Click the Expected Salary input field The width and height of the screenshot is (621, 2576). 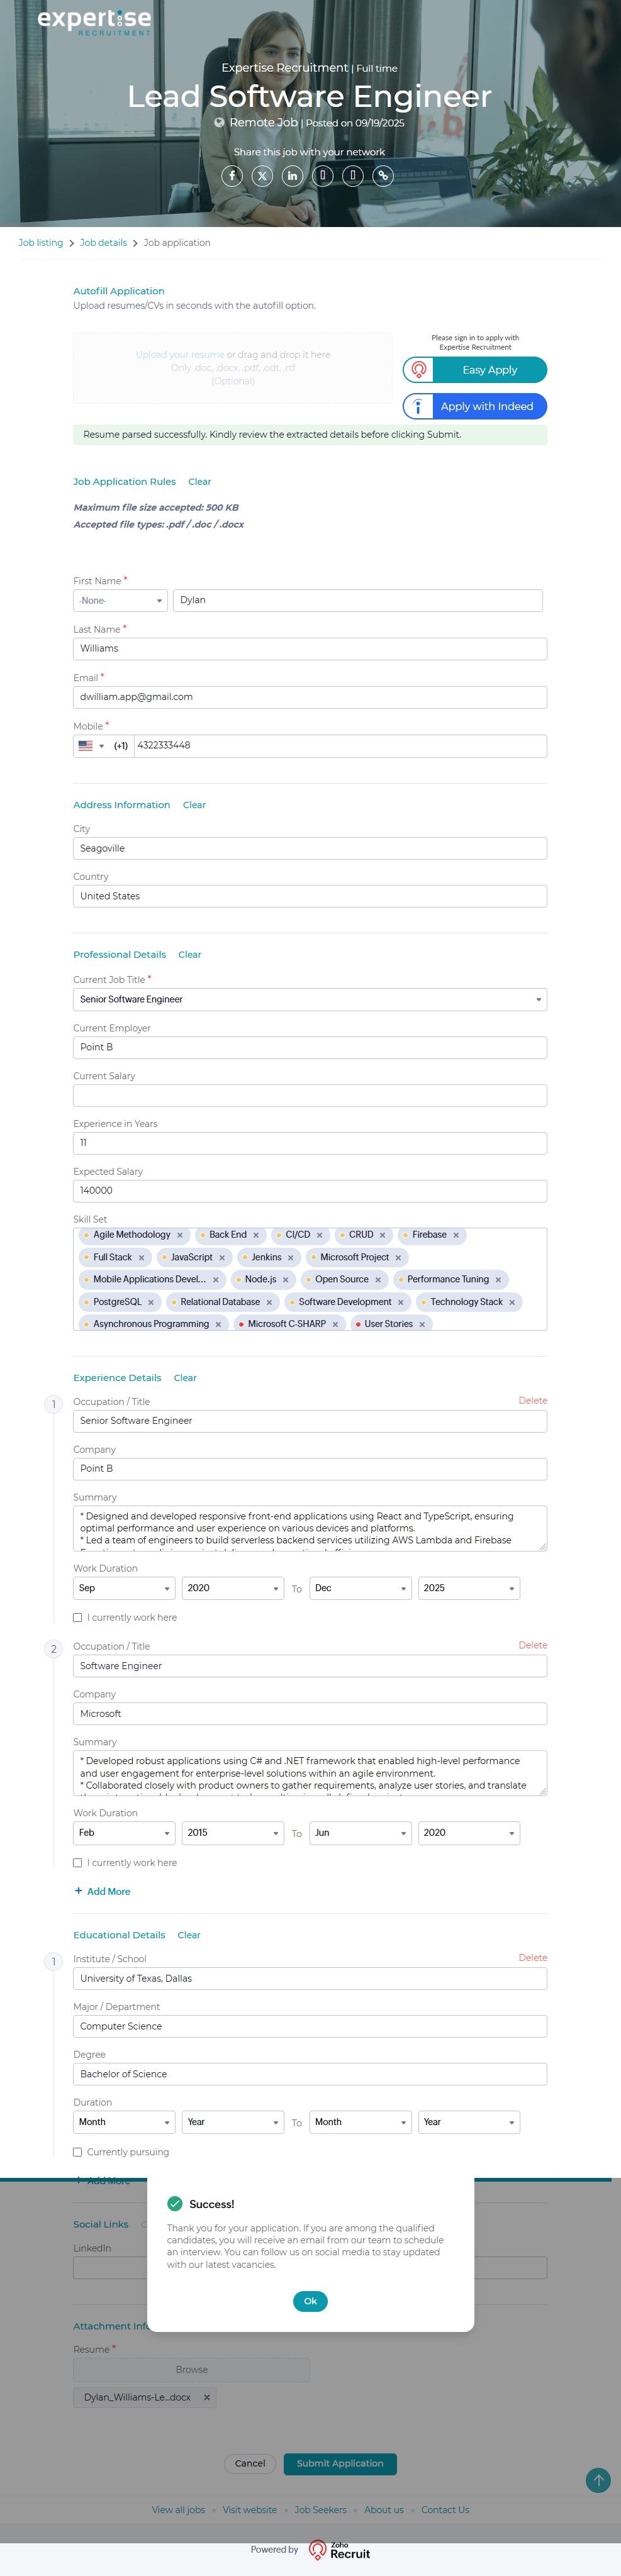pos(310,1191)
